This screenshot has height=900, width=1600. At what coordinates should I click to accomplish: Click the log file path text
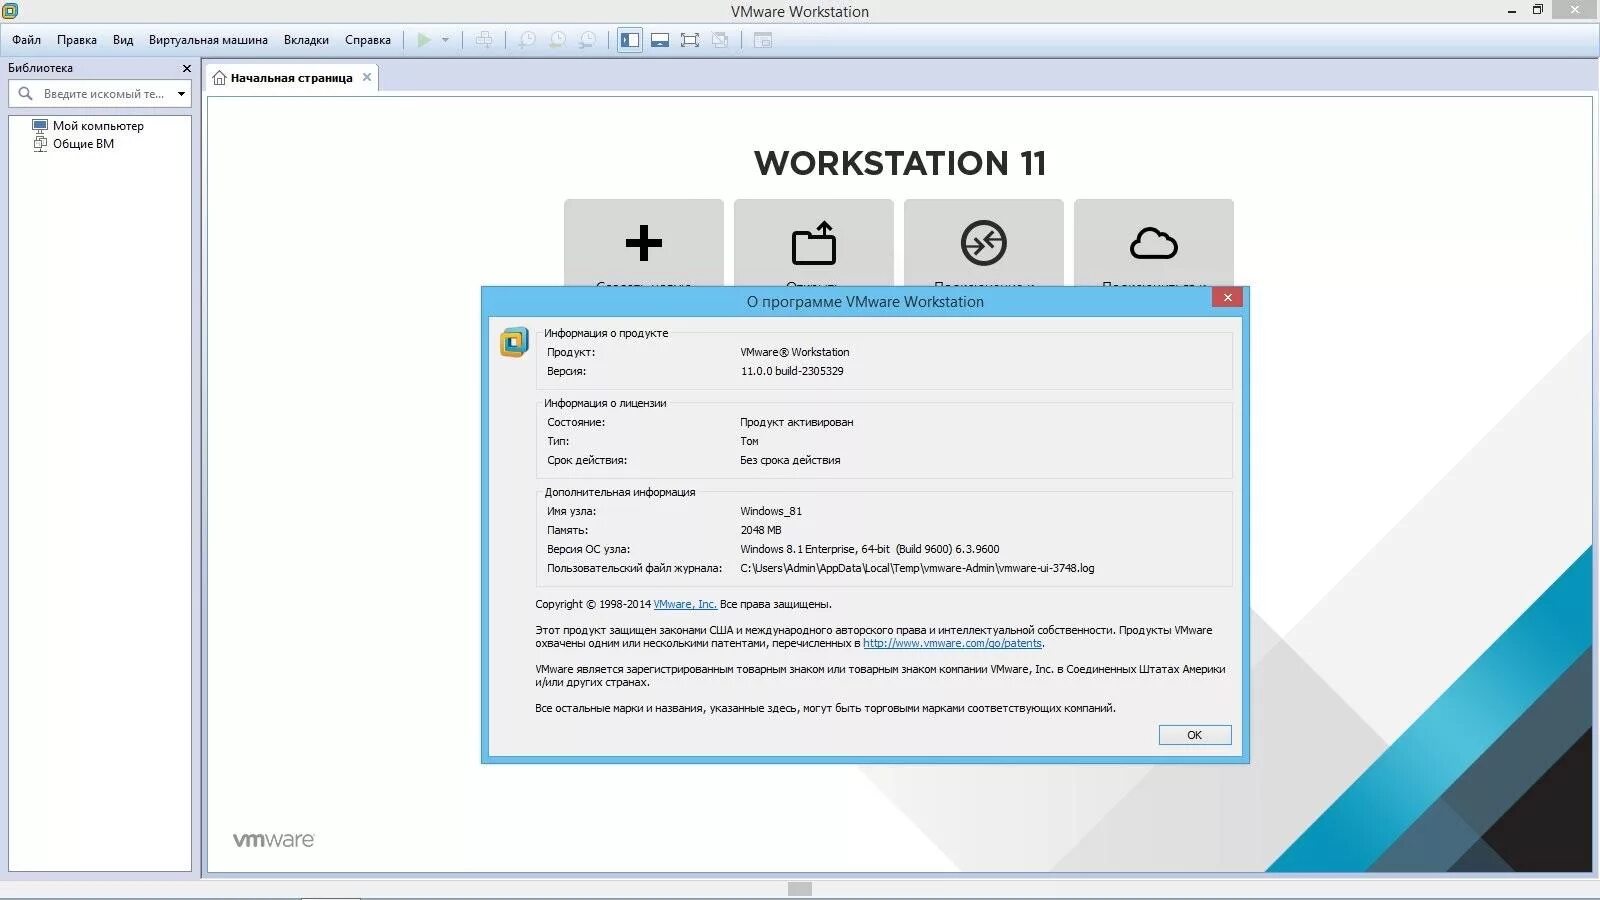pyautogui.click(x=917, y=568)
